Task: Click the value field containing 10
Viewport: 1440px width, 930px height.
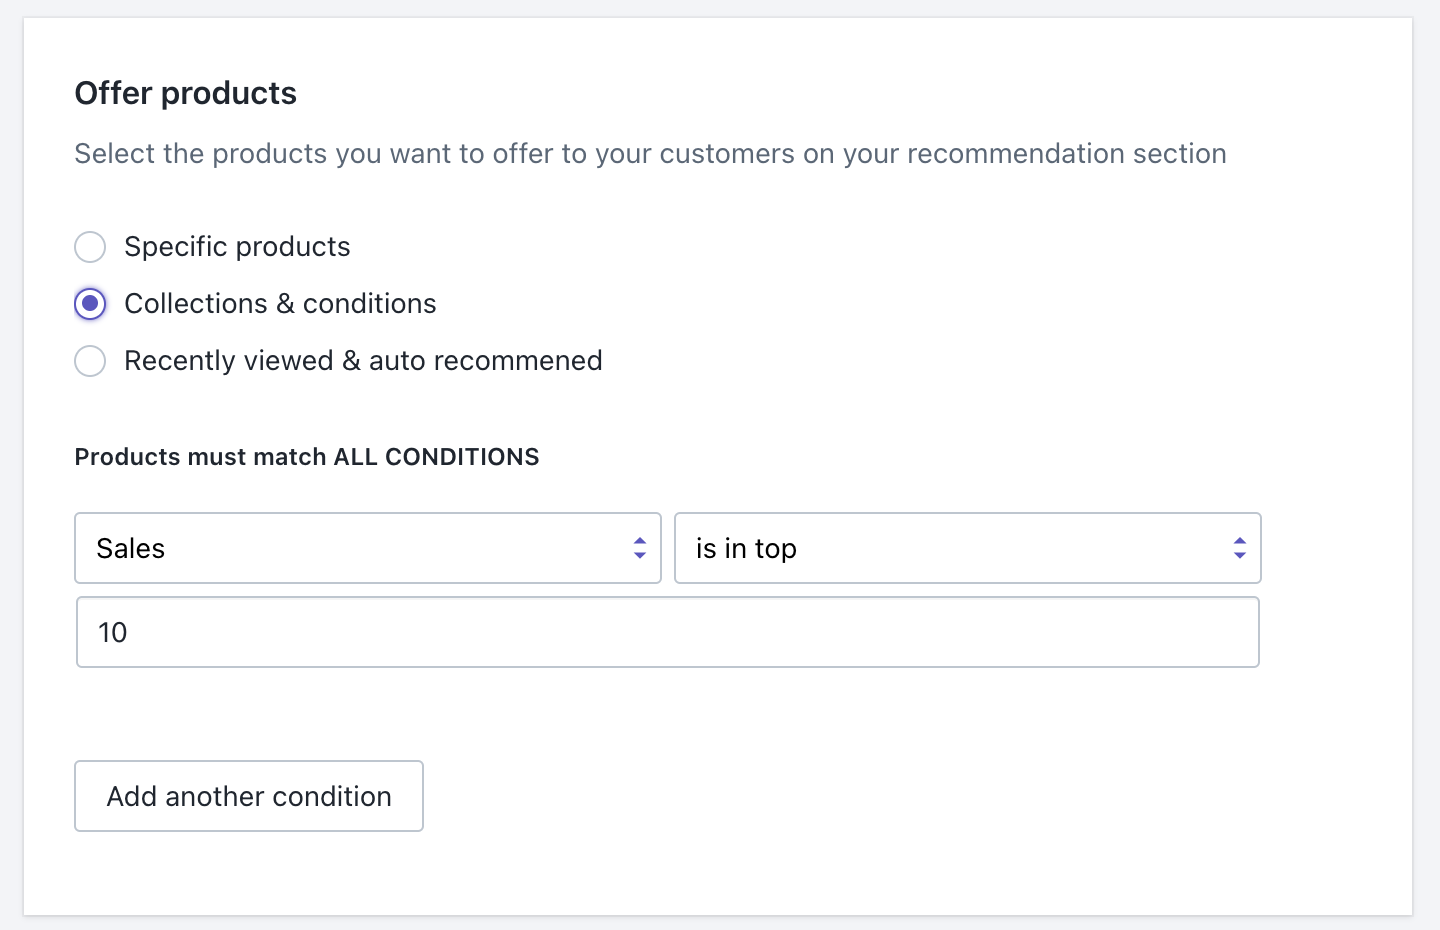Action: pos(667,632)
